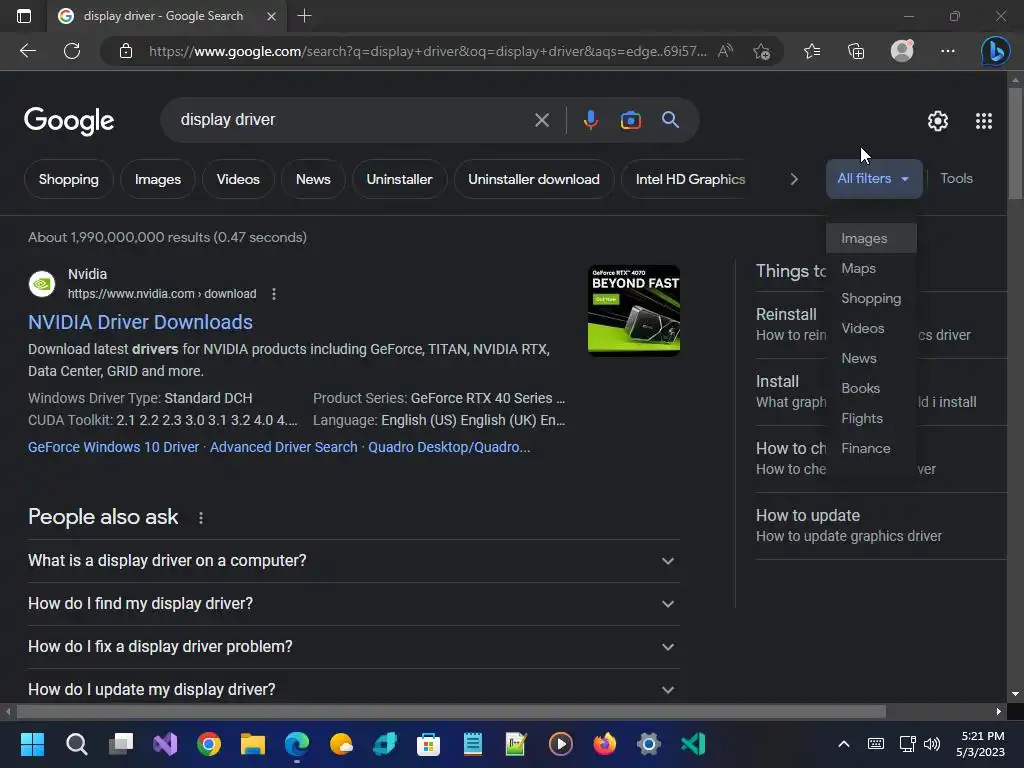Click in the Google search input field
The height and width of the screenshot is (768, 1024).
tap(353, 120)
